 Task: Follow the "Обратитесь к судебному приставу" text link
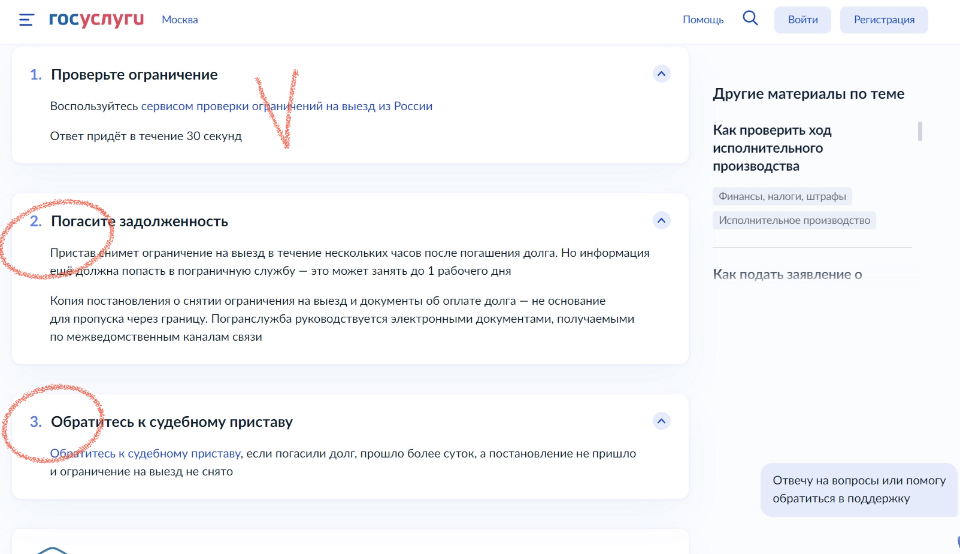click(x=146, y=453)
